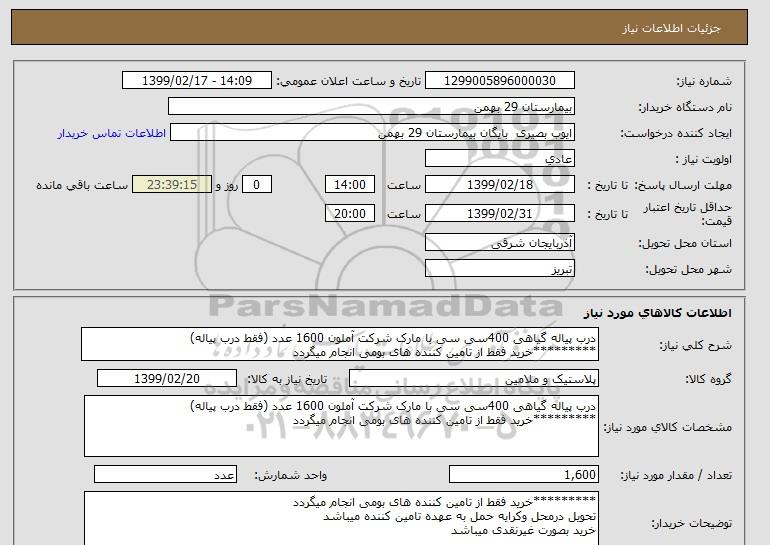The height and width of the screenshot is (545, 770).
Task: Click the delivery province field آذربایجان شرقی
Action: tap(500, 243)
